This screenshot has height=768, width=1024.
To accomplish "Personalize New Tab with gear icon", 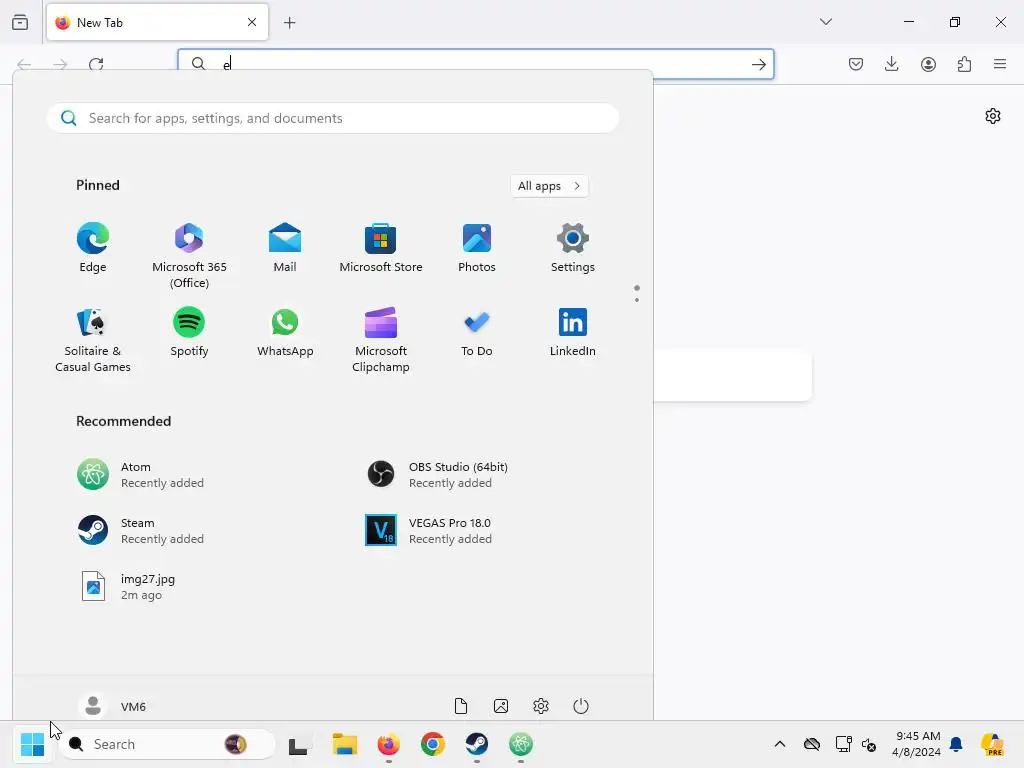I will click(993, 116).
